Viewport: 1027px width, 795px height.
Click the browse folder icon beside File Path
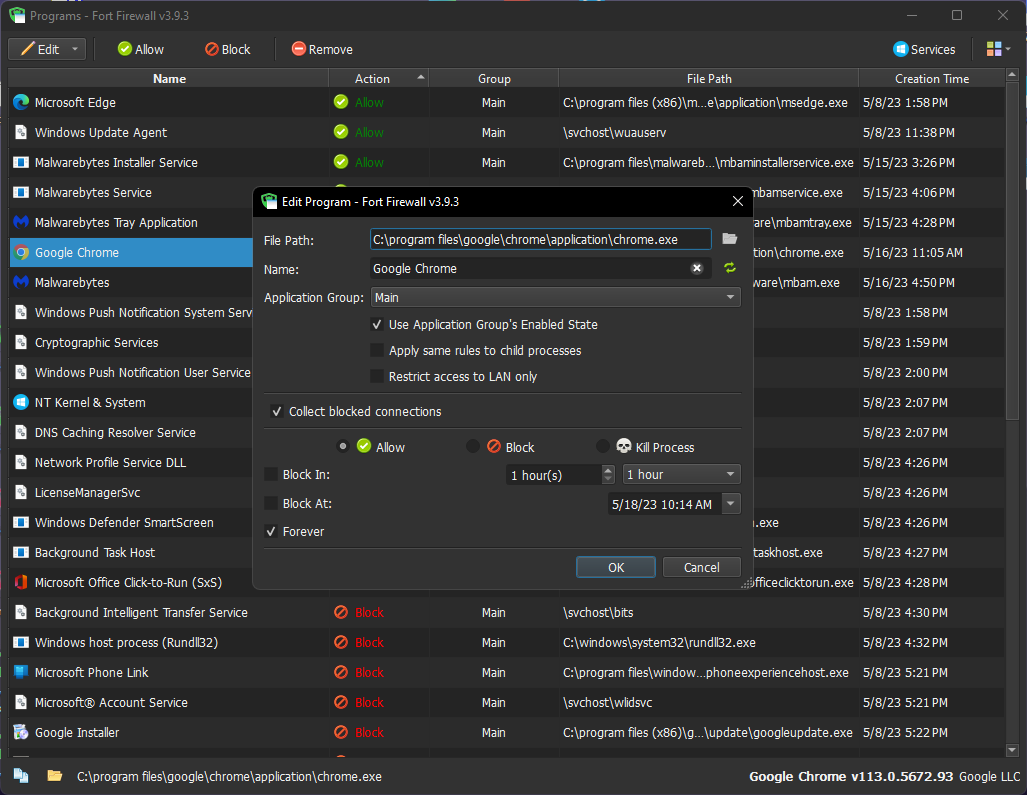[x=730, y=239]
